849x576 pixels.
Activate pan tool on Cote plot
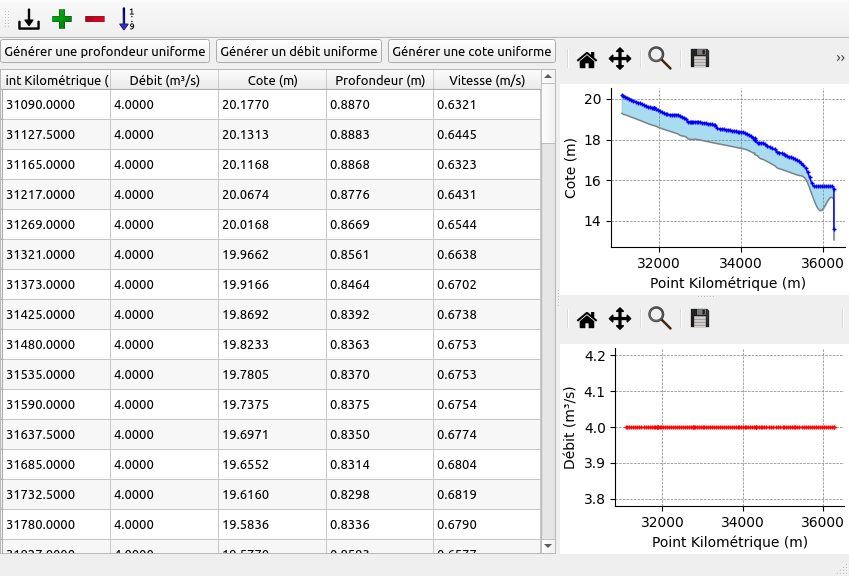[x=620, y=59]
